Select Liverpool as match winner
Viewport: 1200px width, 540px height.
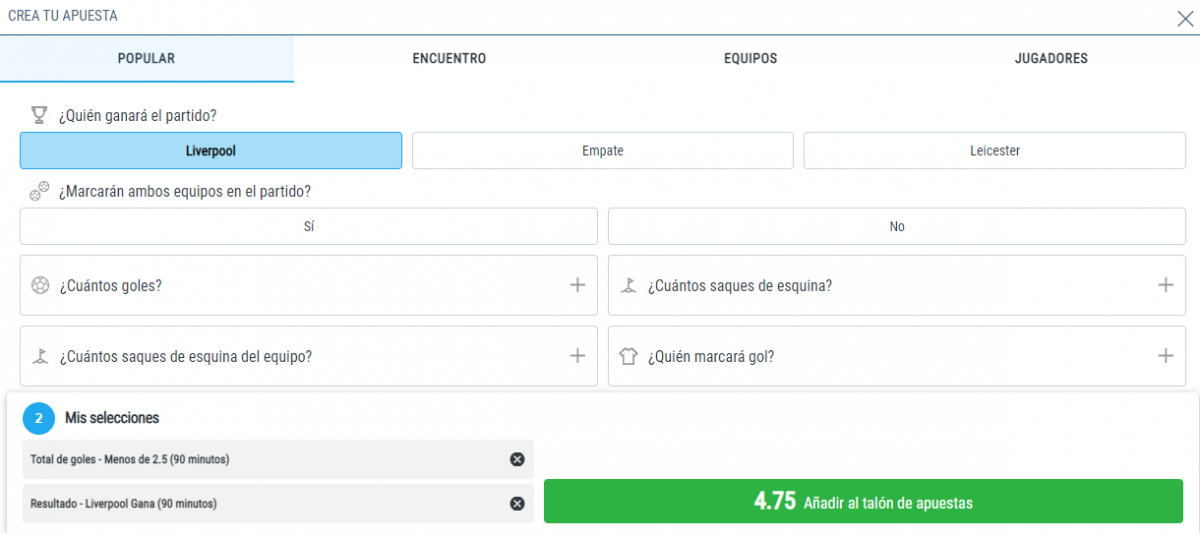coord(211,151)
